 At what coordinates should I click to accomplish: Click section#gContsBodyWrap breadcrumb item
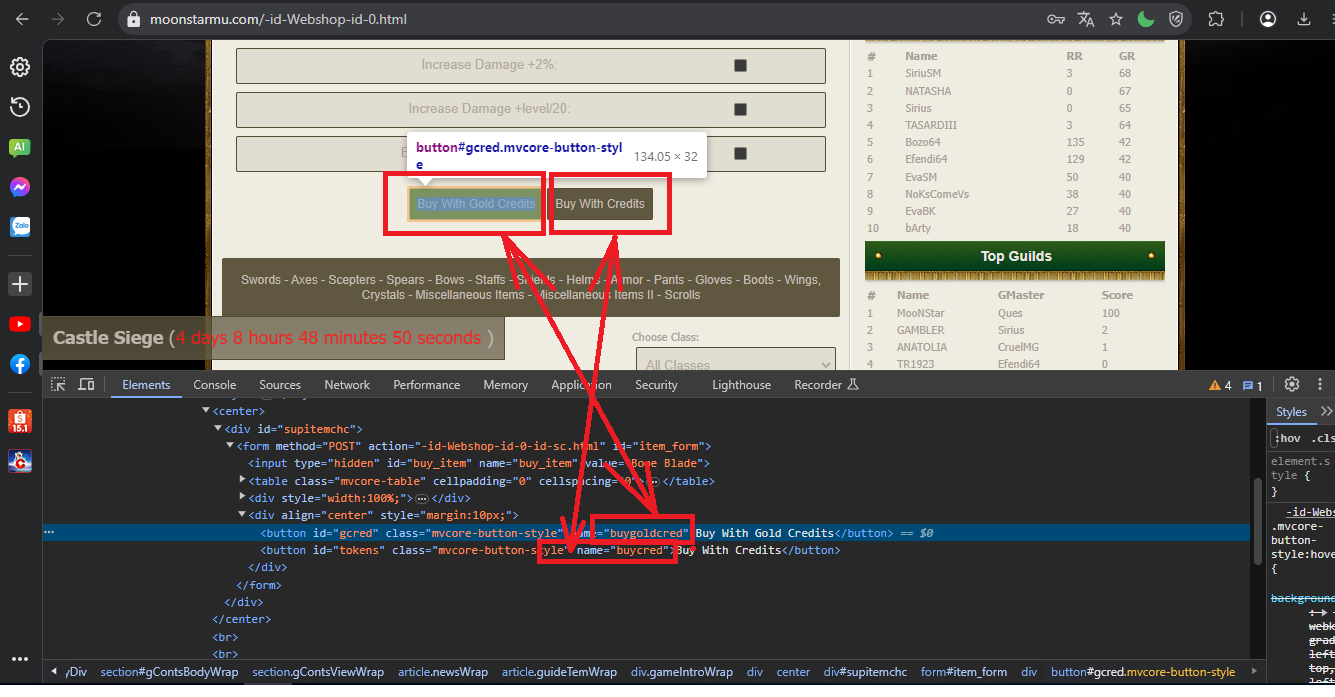tap(169, 672)
